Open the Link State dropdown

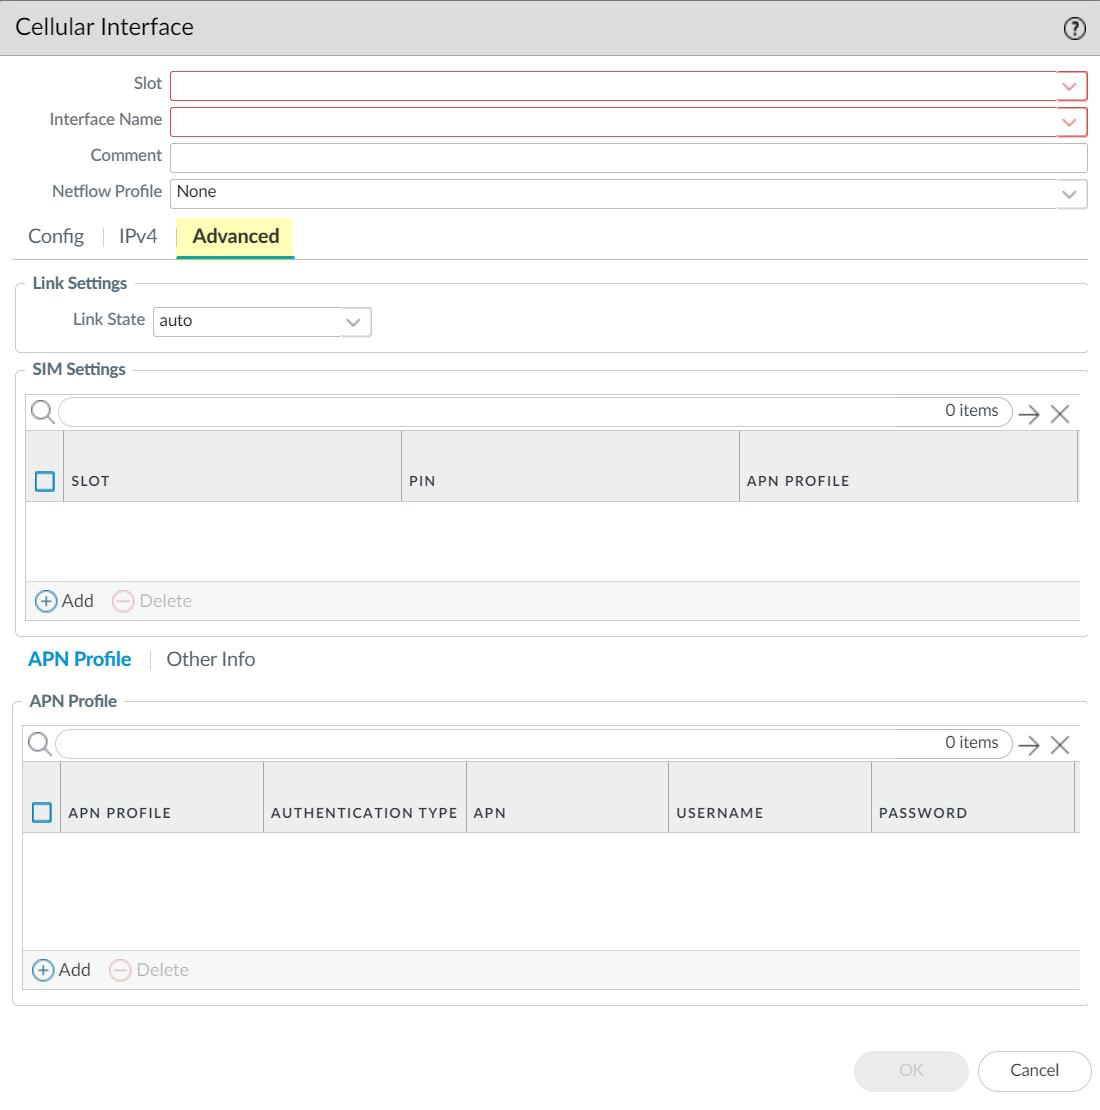pos(354,322)
